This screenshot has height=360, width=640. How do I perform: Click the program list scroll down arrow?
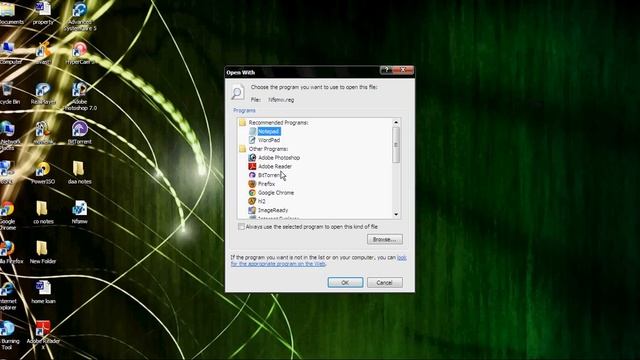pyautogui.click(x=396, y=214)
